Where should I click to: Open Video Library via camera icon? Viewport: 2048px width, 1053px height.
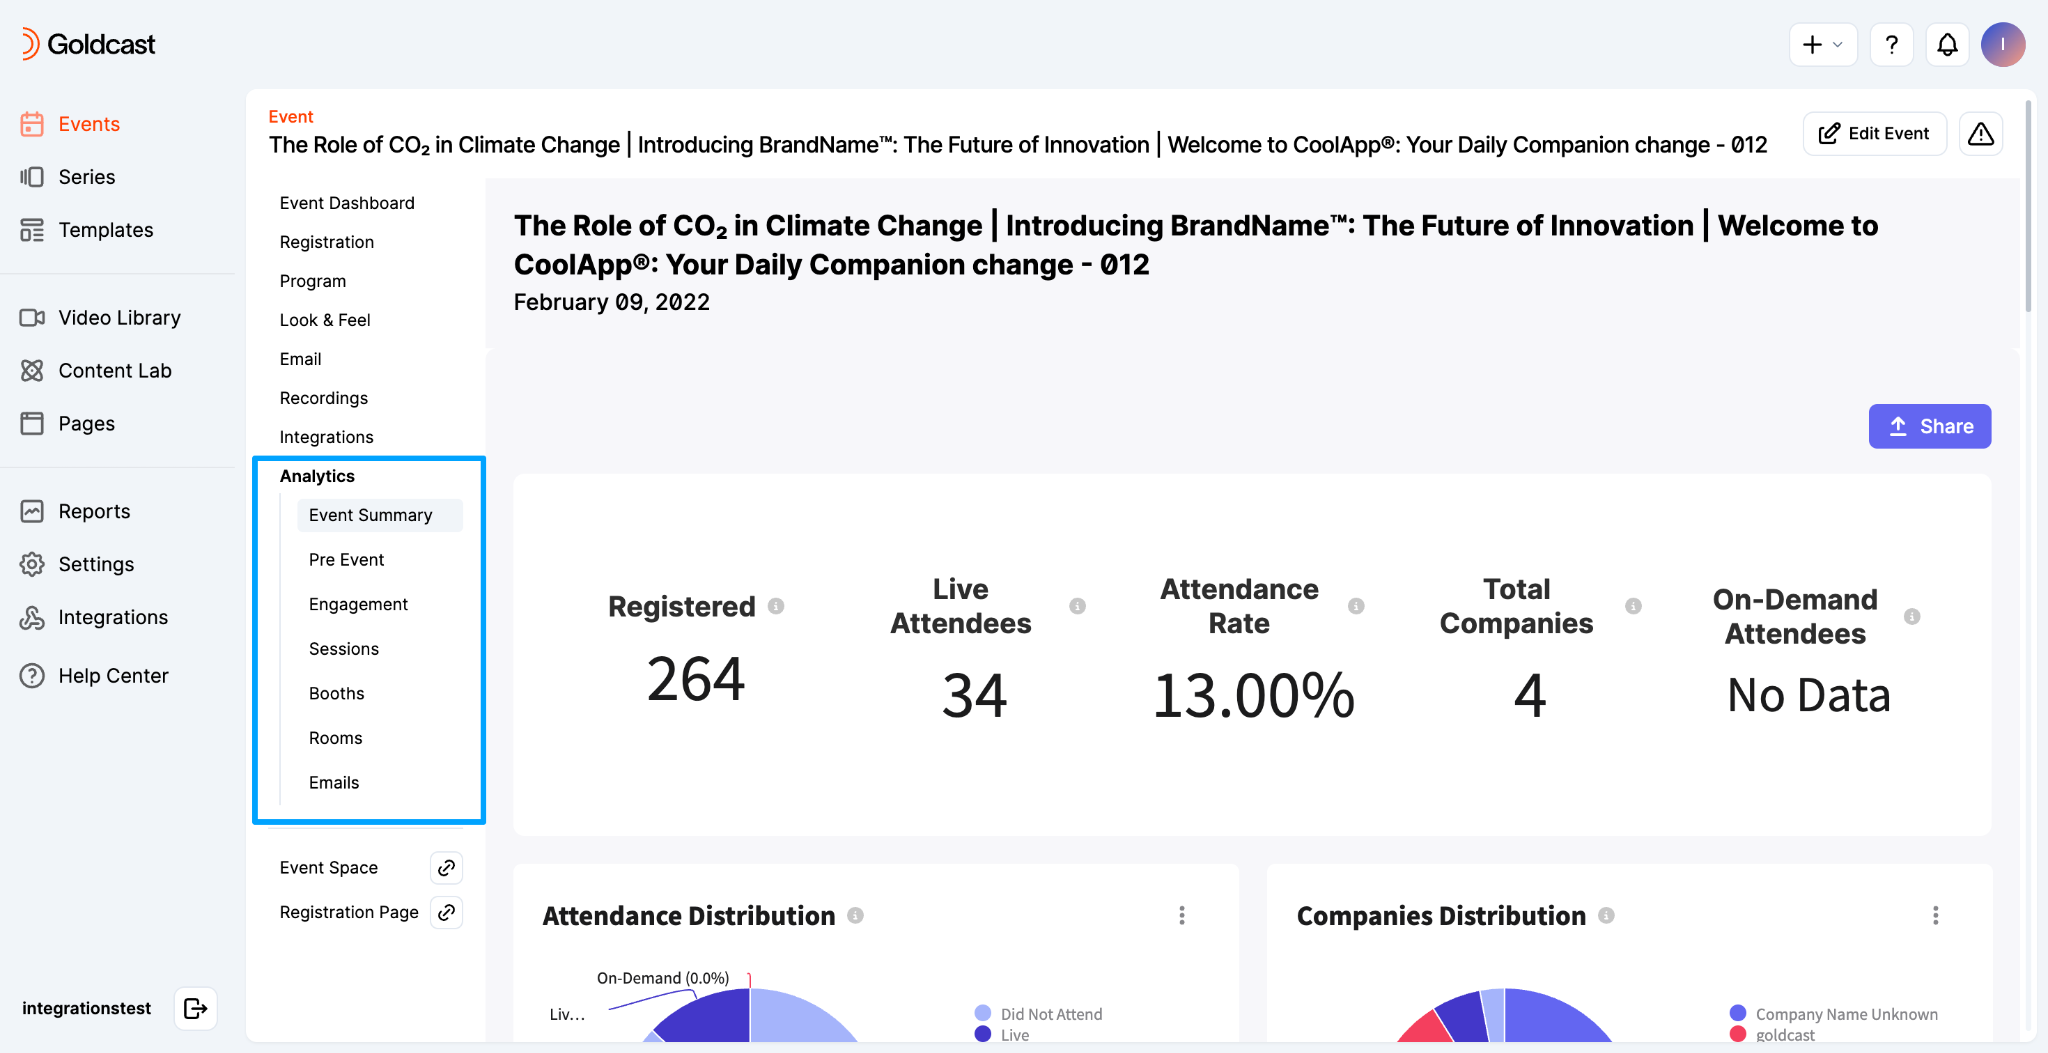pyautogui.click(x=32, y=317)
